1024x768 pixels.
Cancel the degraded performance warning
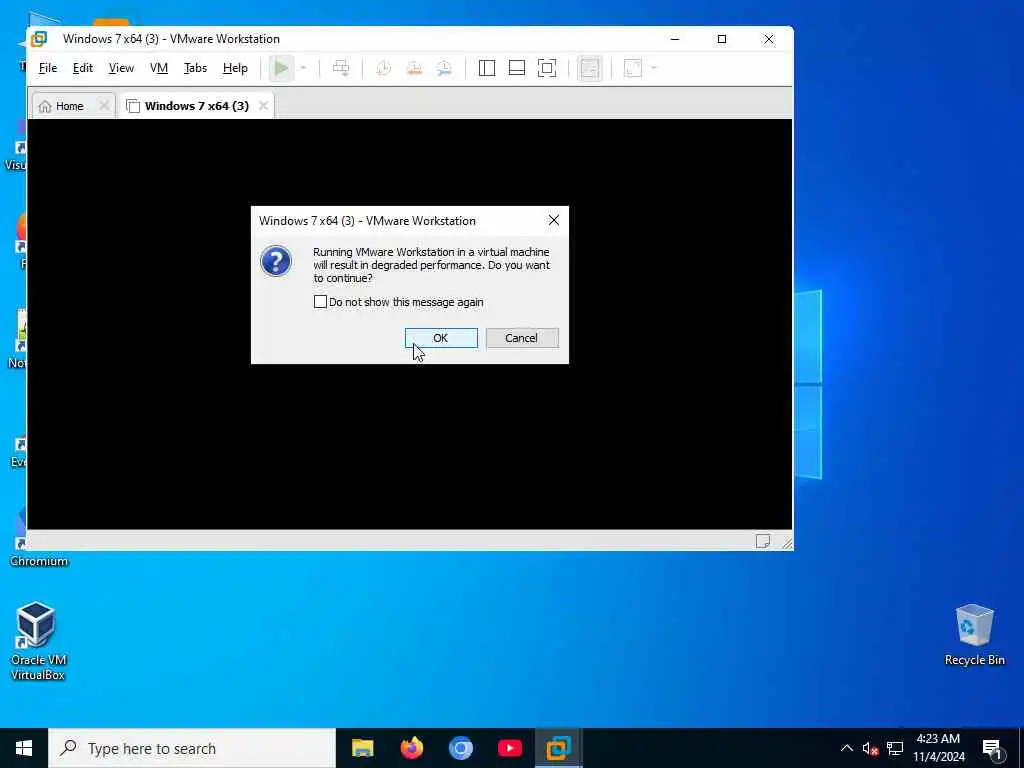522,338
